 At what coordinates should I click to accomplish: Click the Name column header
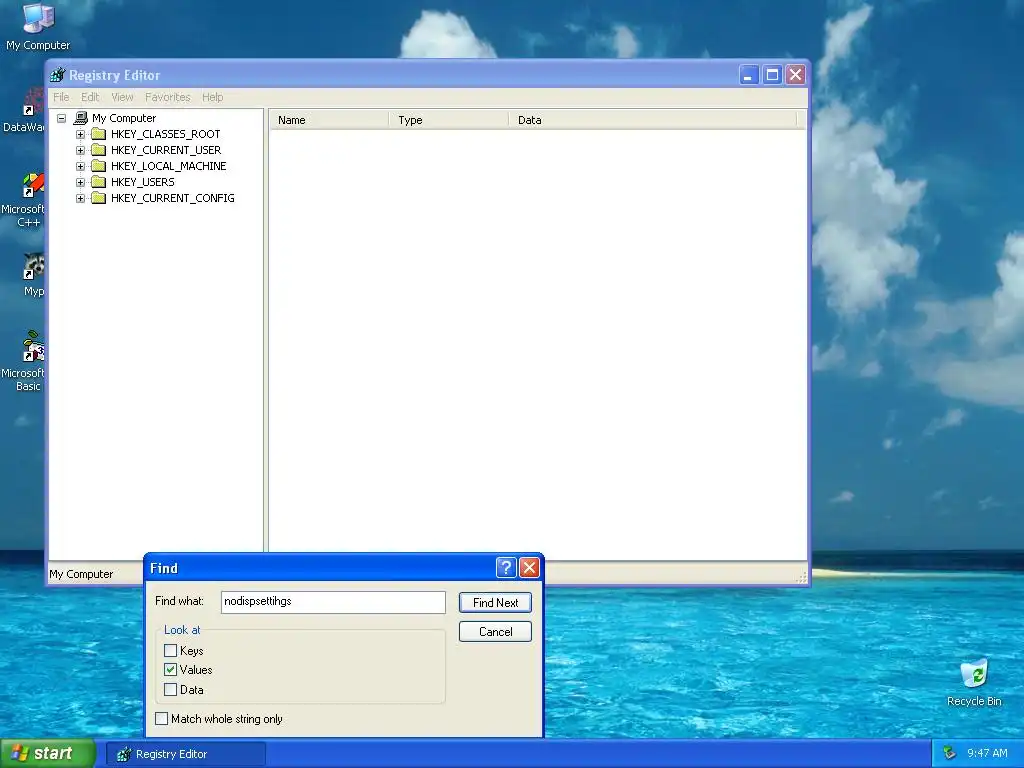pos(330,120)
